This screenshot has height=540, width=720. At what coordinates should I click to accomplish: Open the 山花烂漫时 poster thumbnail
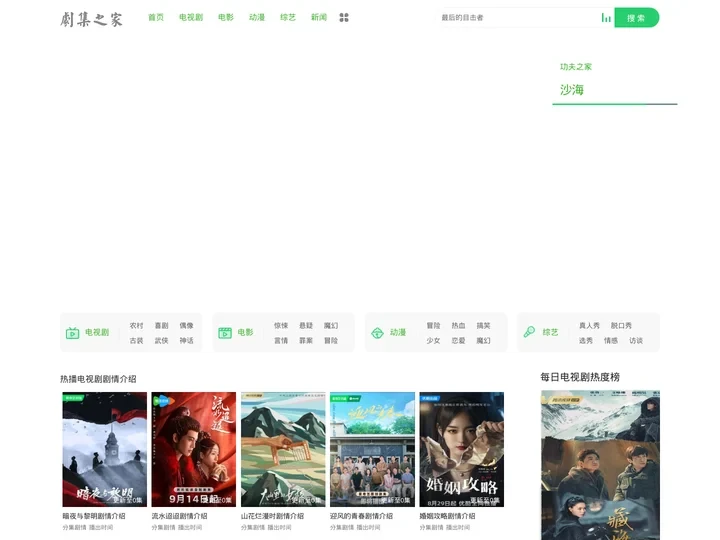pos(283,450)
